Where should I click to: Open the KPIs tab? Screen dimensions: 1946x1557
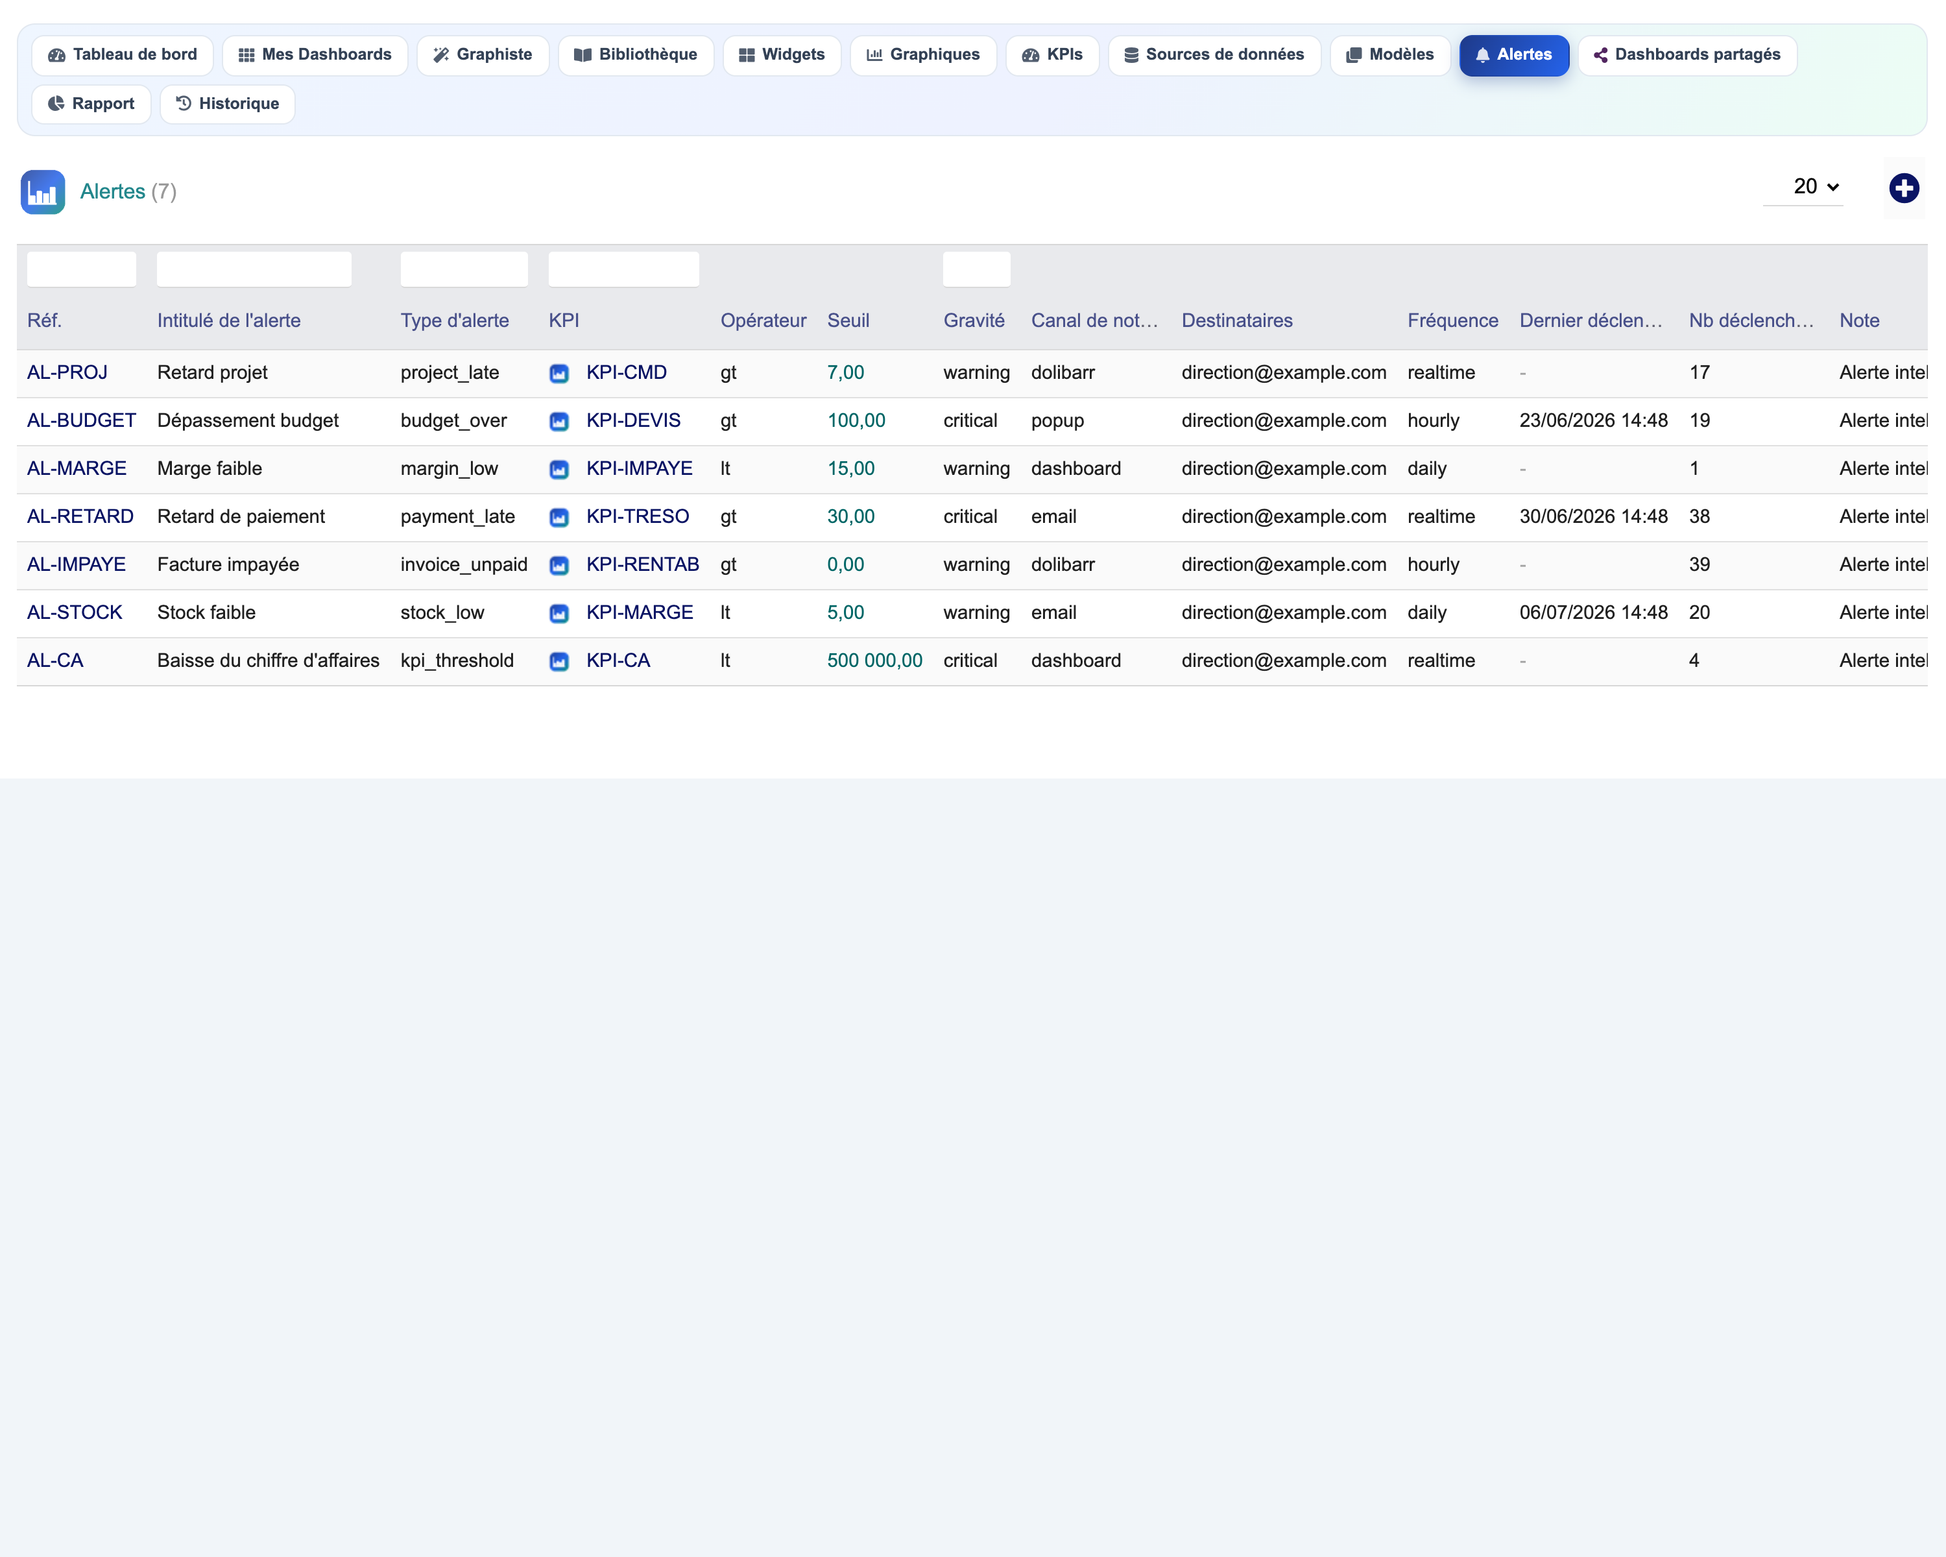1052,55
